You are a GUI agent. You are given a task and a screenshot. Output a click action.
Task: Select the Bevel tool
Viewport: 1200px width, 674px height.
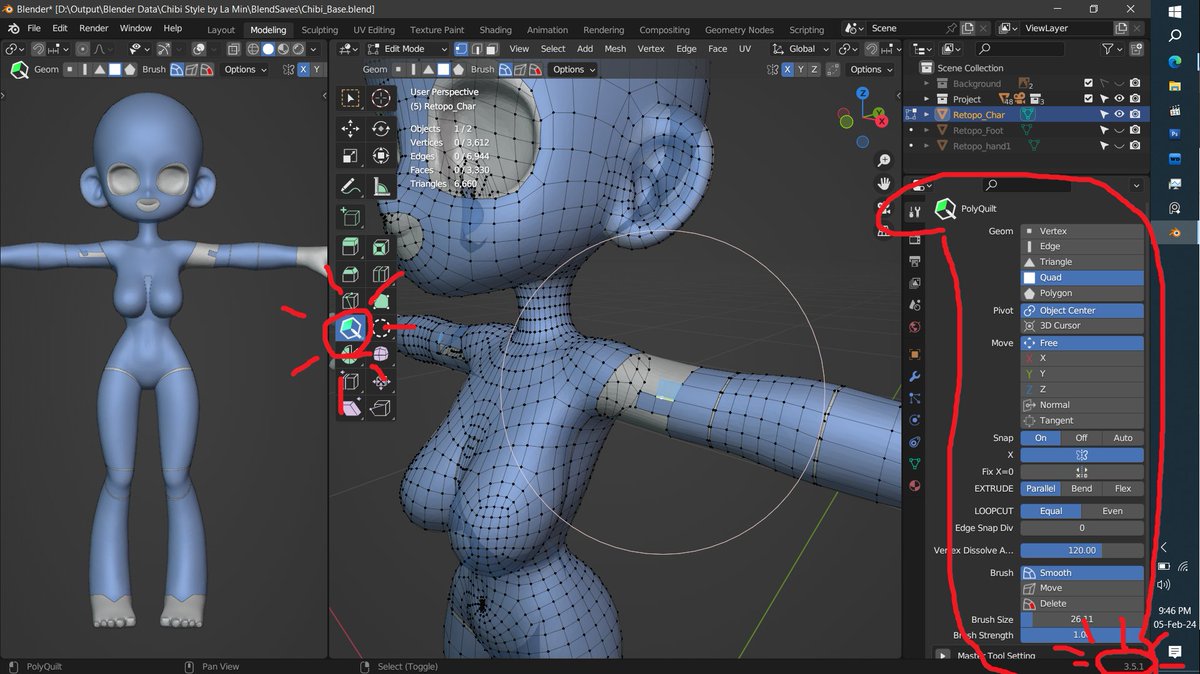click(351, 274)
